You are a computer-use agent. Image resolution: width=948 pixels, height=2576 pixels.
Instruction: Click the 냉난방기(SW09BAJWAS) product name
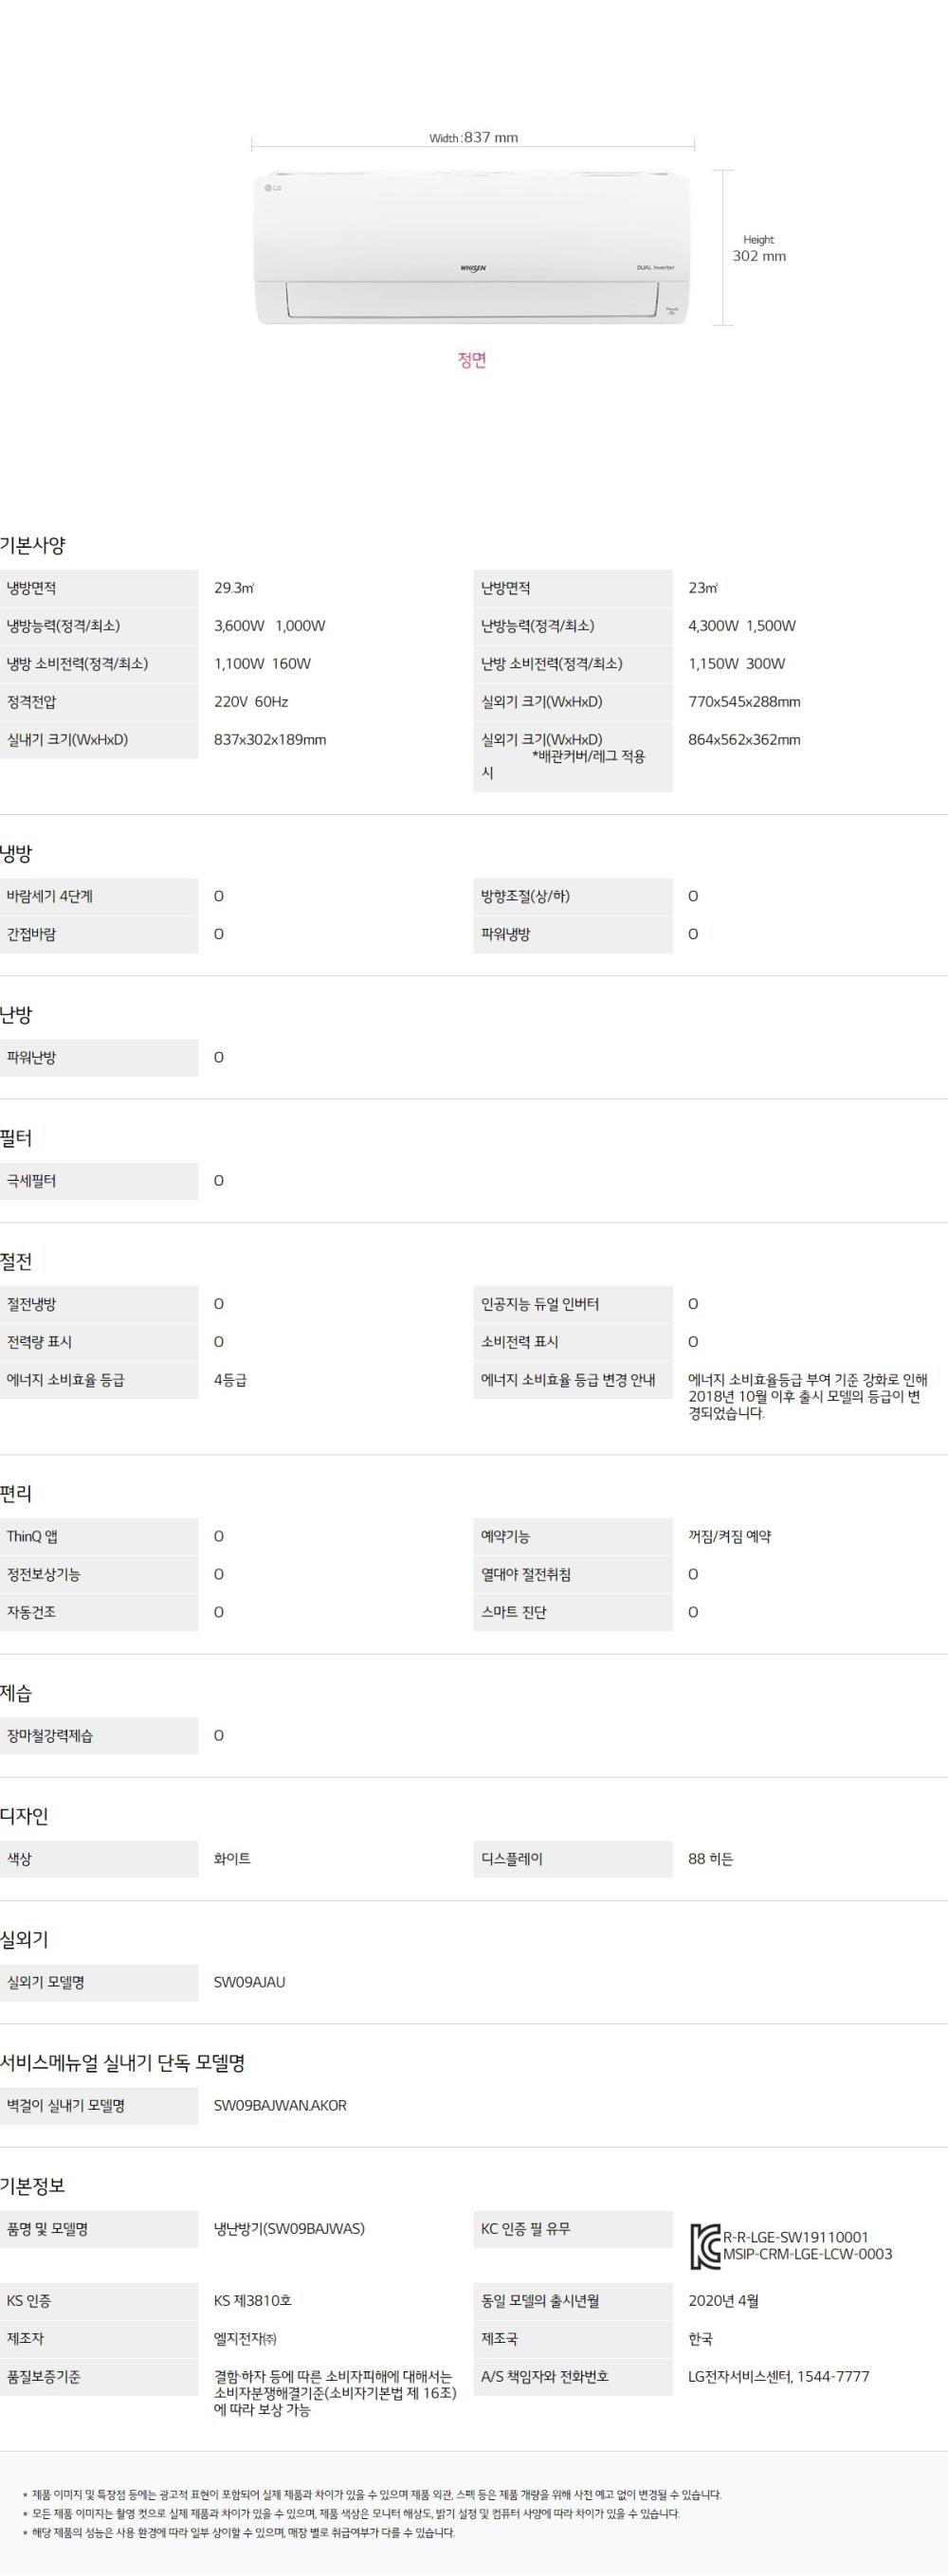tap(289, 2228)
